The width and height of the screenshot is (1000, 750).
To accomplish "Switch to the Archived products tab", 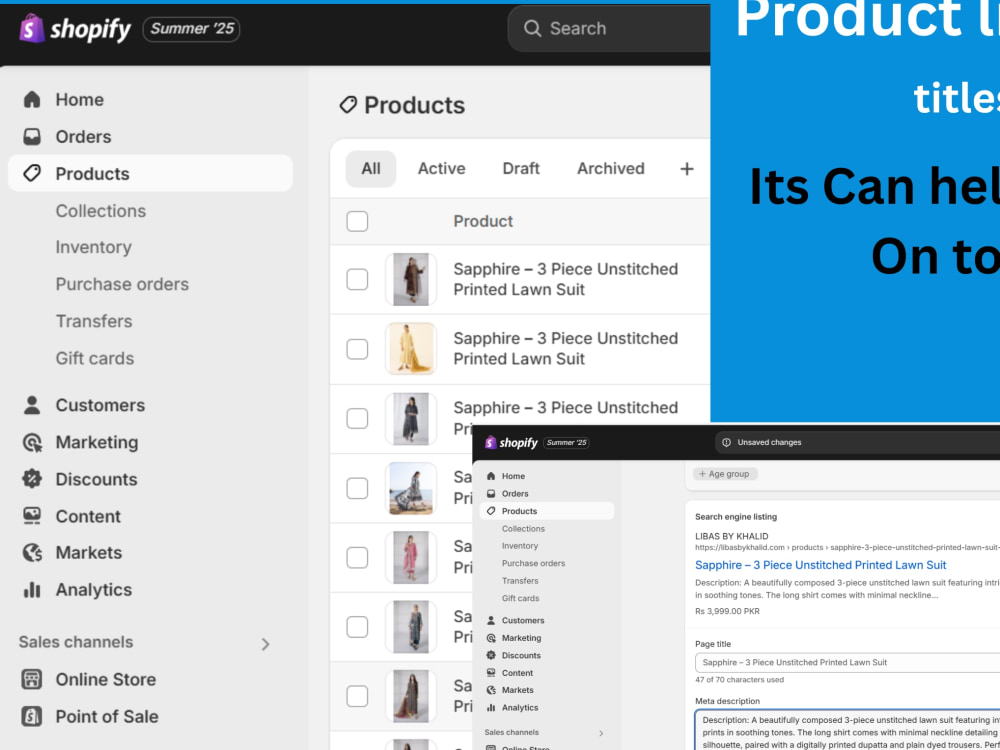I will (x=610, y=169).
